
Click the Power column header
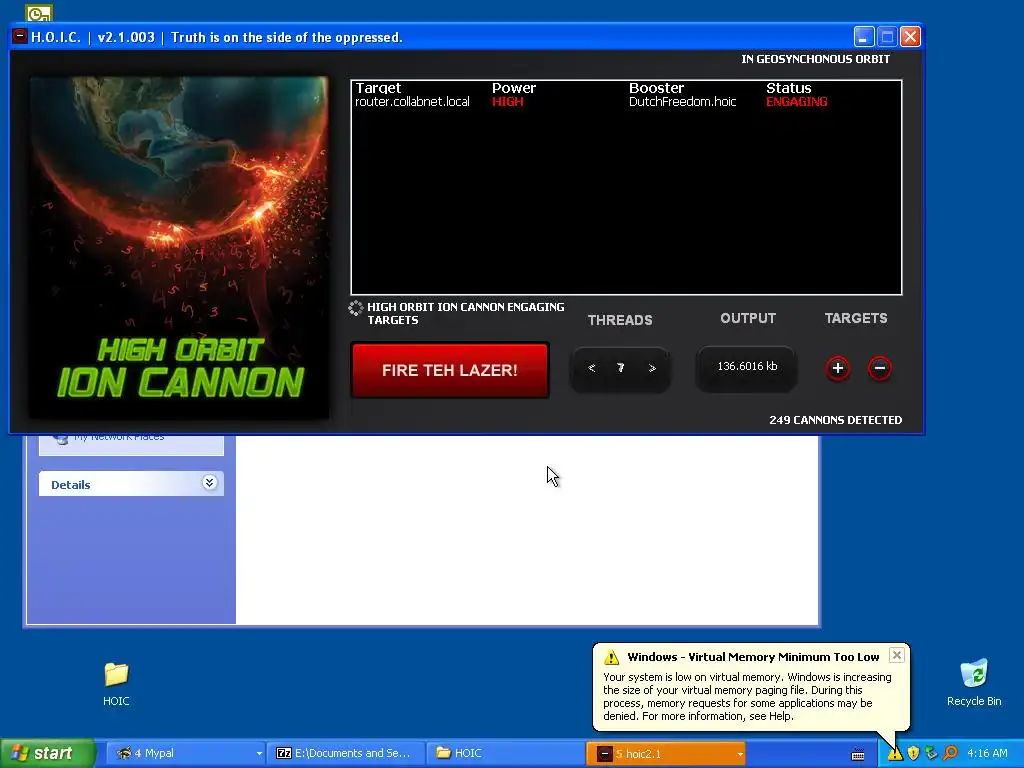(514, 88)
